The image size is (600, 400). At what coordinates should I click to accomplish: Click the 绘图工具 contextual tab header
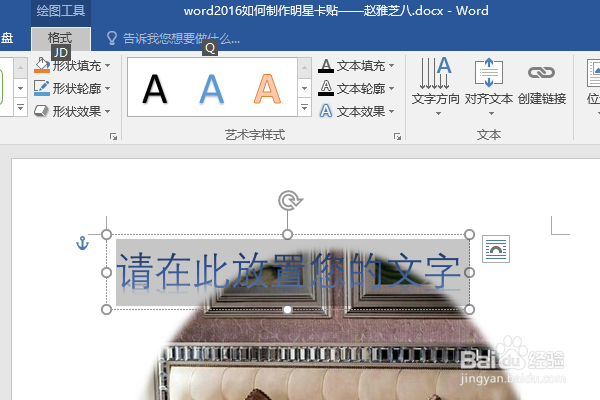tap(61, 11)
